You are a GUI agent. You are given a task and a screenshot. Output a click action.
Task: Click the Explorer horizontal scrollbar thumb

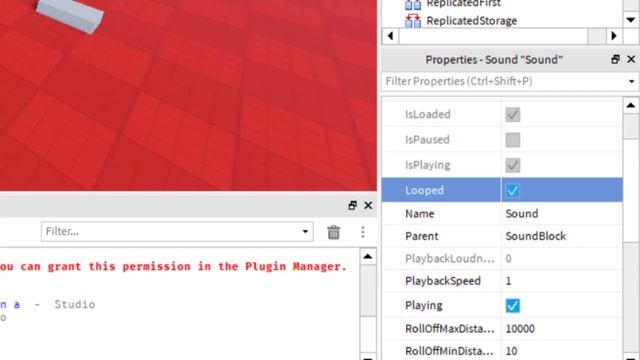(493, 36)
